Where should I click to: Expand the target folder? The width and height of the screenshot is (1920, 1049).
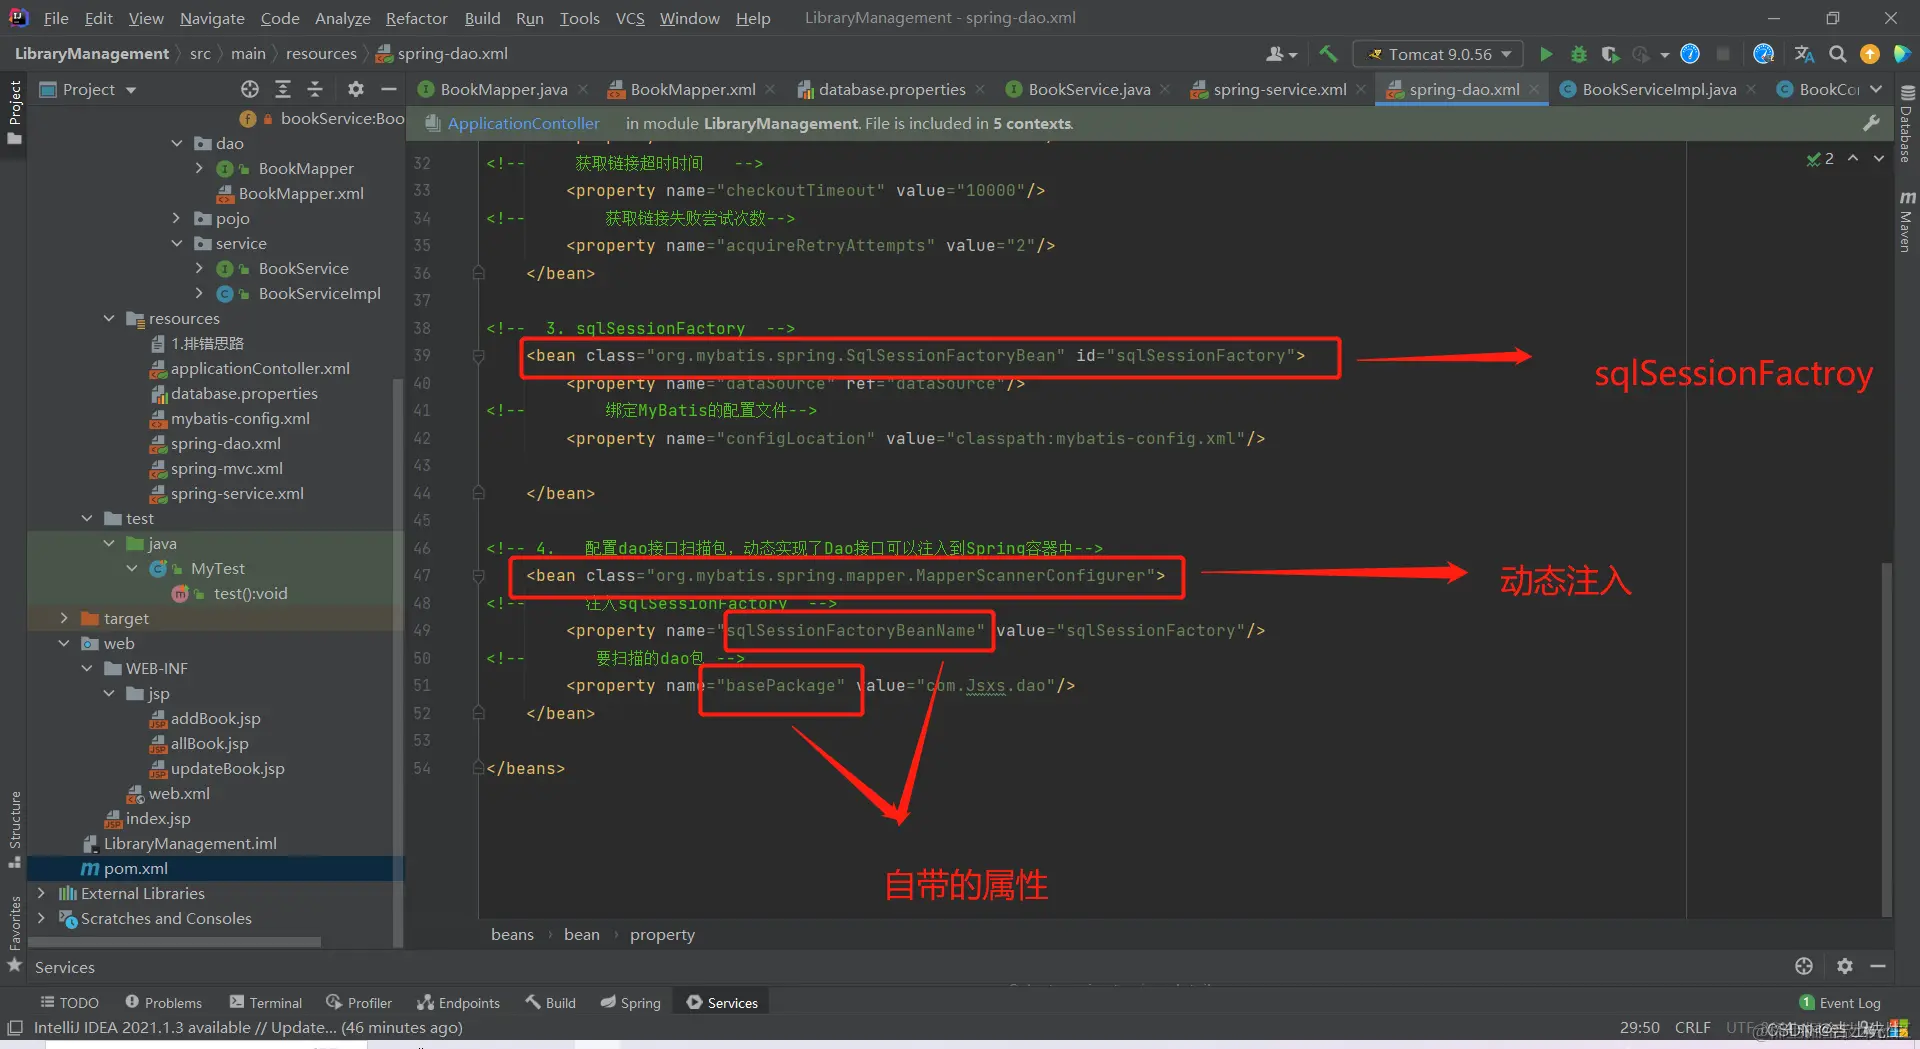64,618
